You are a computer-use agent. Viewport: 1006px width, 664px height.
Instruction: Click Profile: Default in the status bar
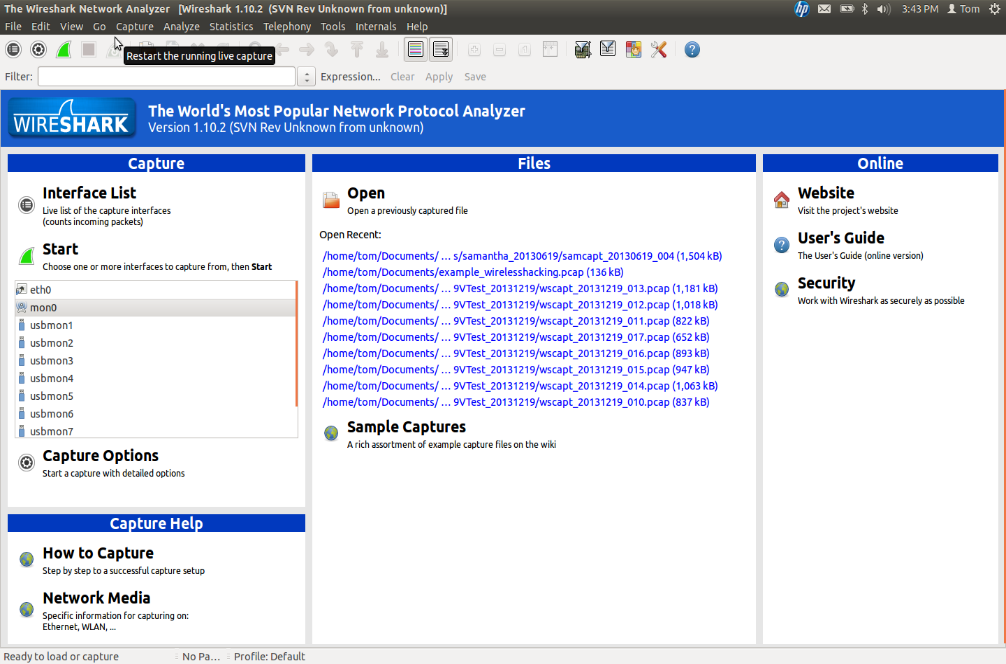(269, 656)
